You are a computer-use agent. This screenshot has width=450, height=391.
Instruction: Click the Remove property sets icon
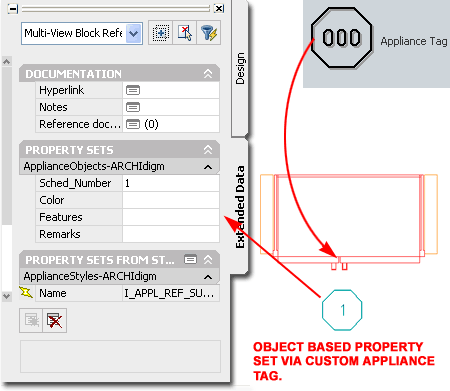click(55, 321)
